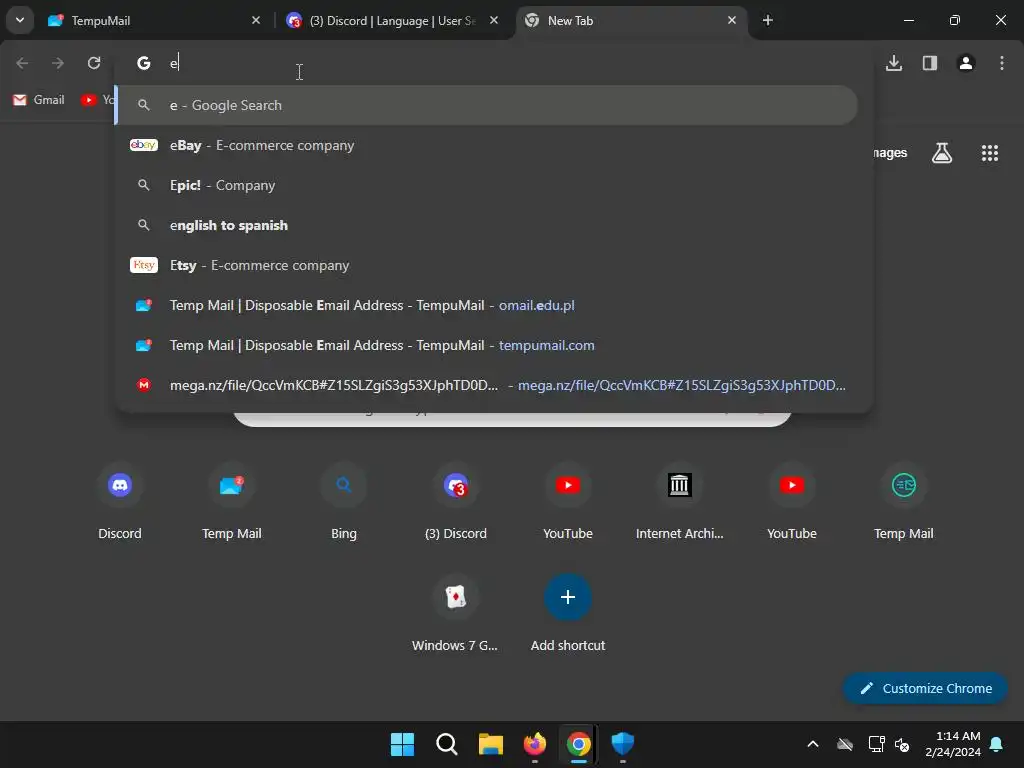
Task: Open the Downloads icon in the toolbar
Action: point(894,63)
